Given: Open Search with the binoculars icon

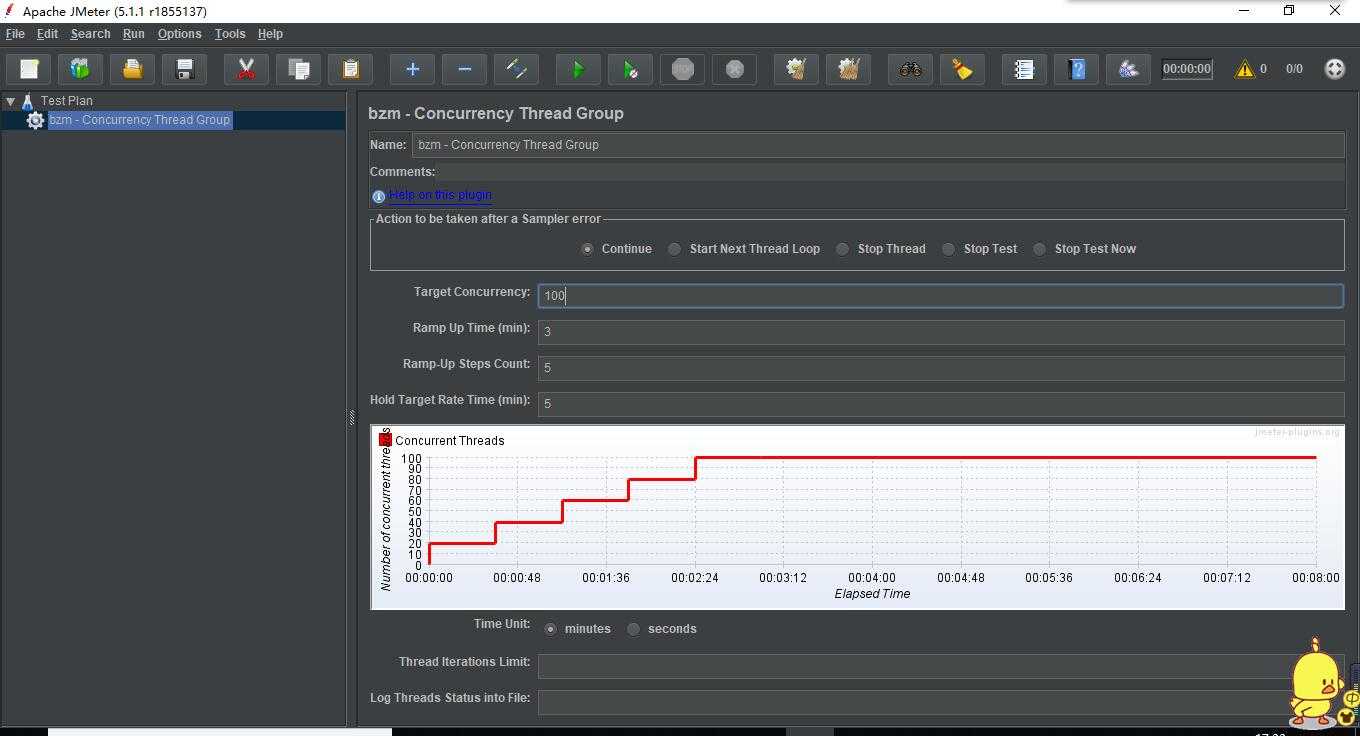Looking at the screenshot, I should coord(910,69).
